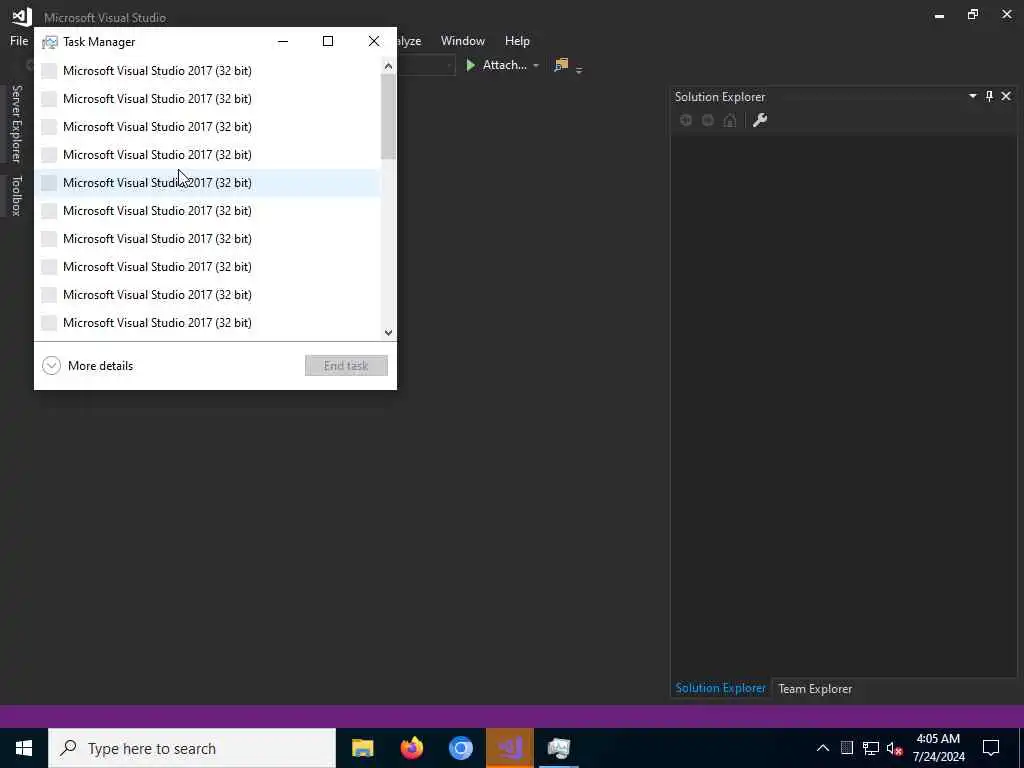Click the Solution Explorer Forward icon
The height and width of the screenshot is (768, 1024).
click(x=707, y=120)
